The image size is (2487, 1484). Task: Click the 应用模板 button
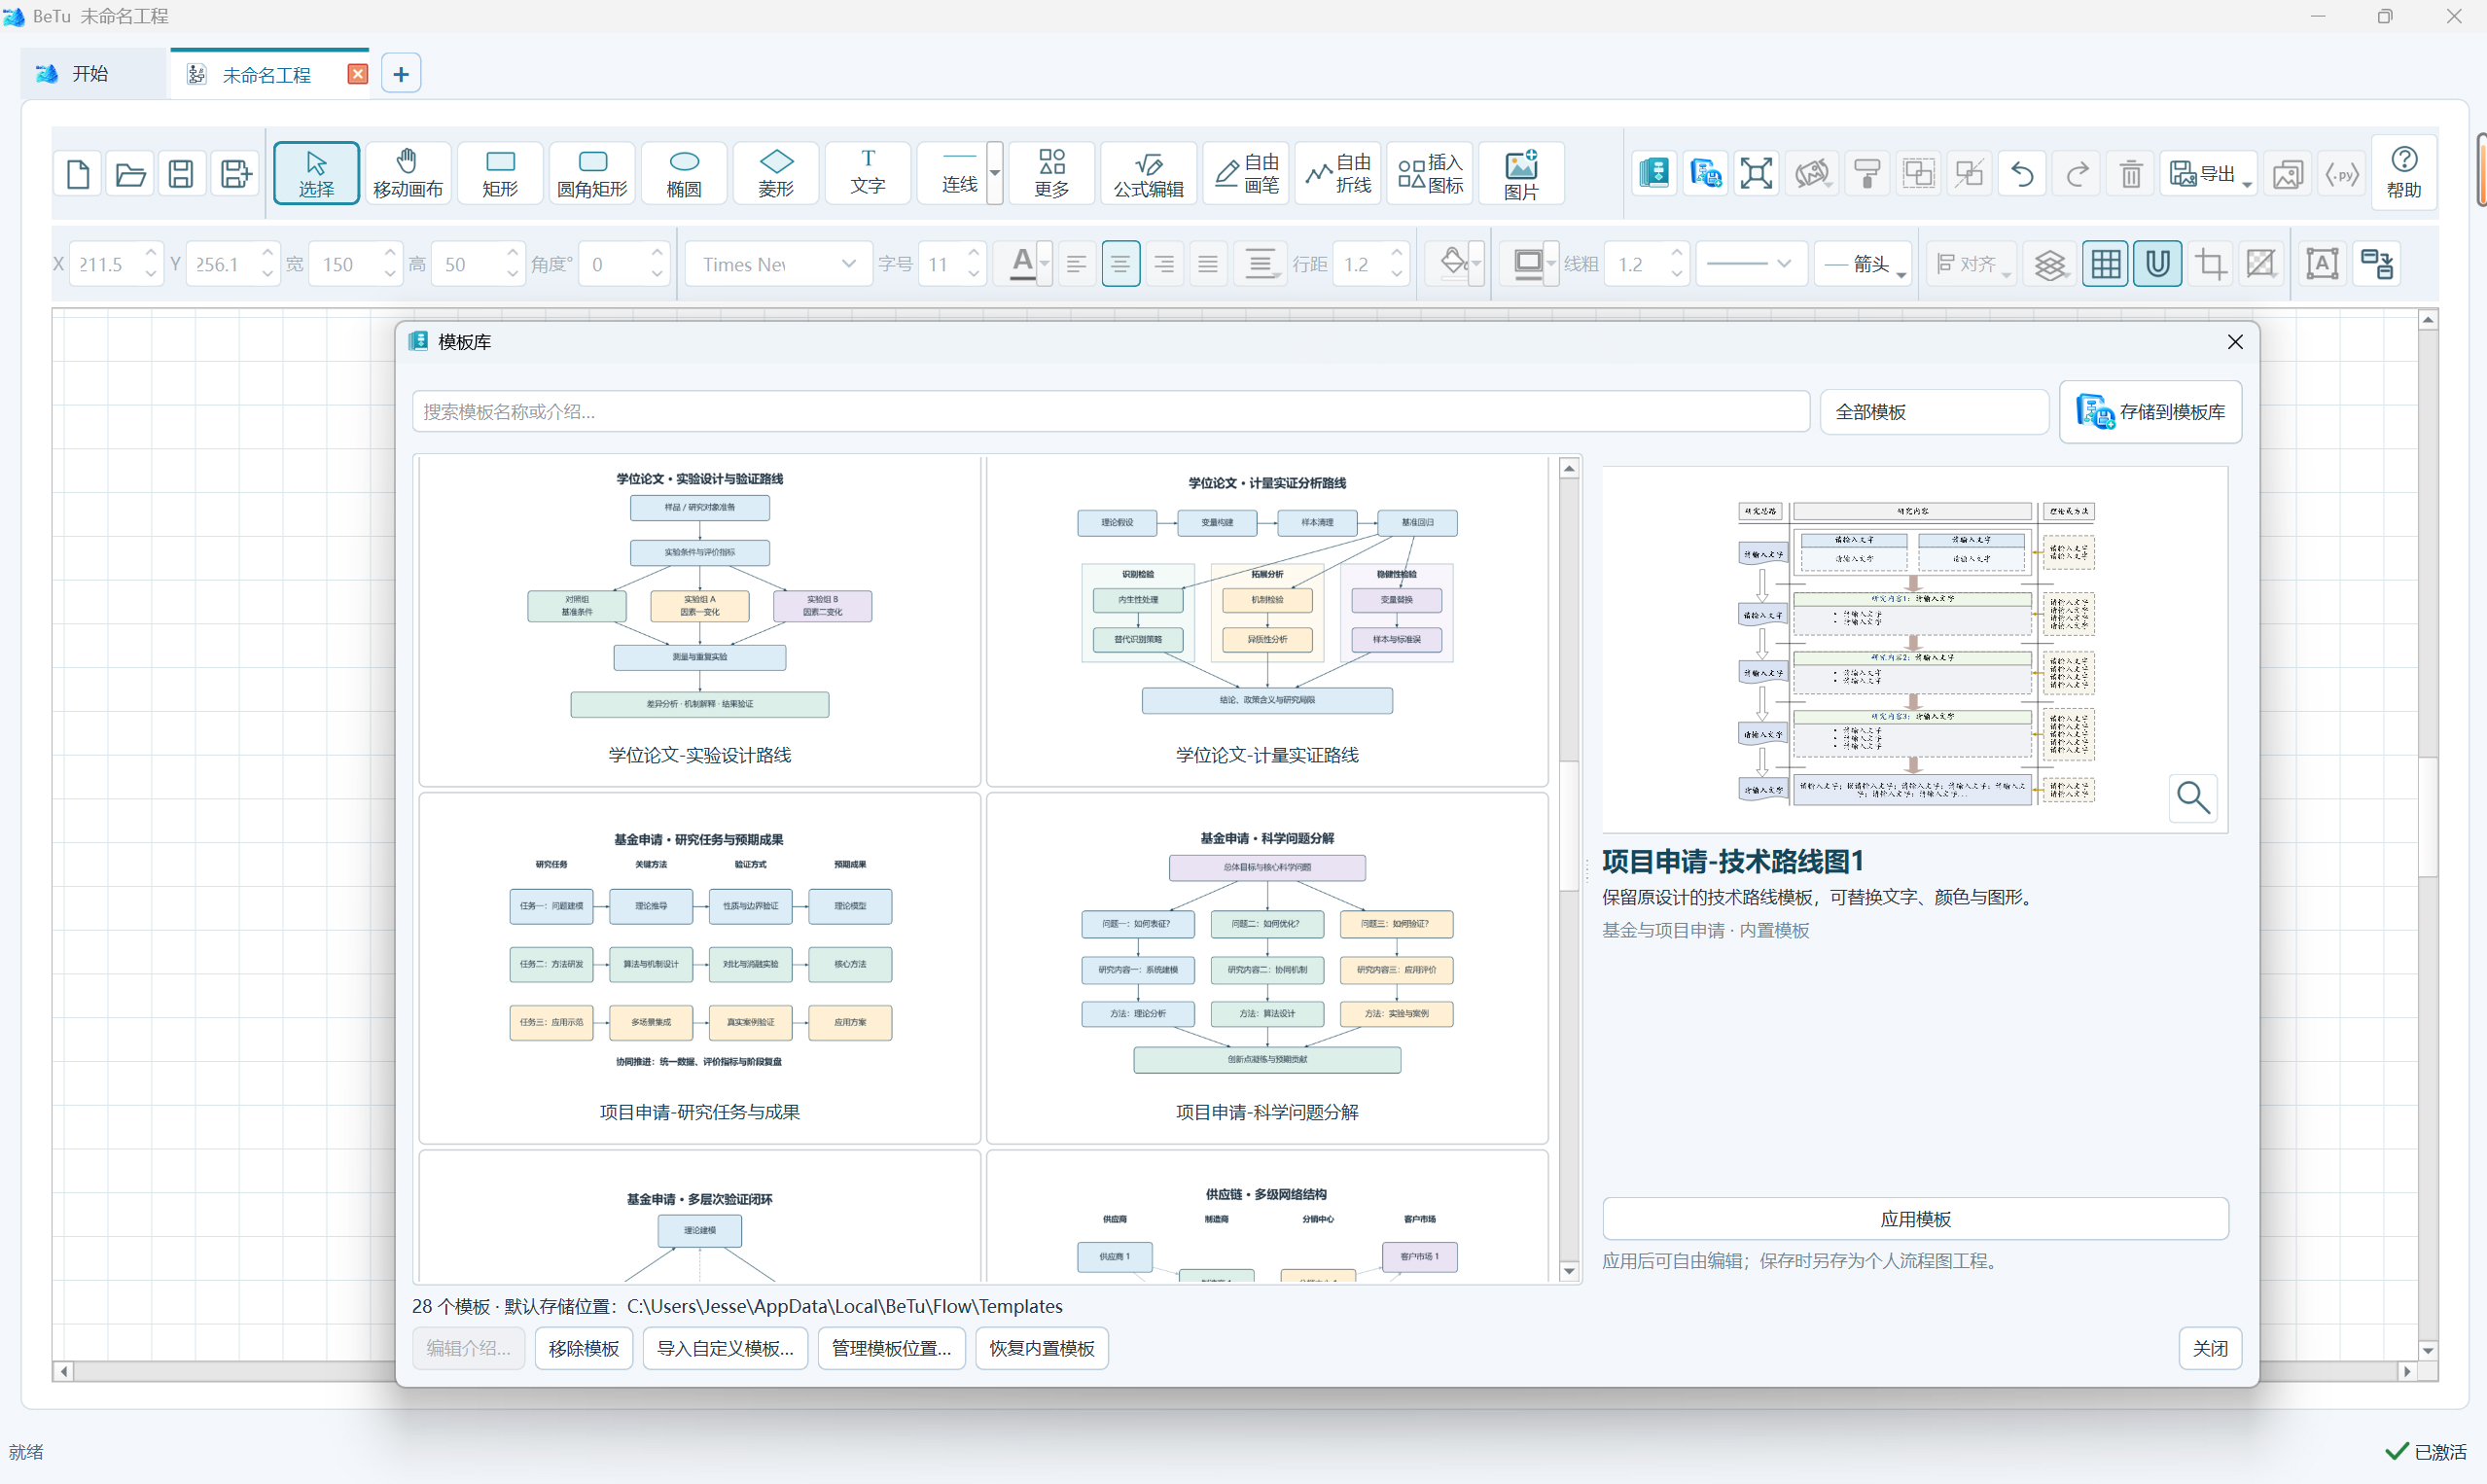coord(1915,1219)
